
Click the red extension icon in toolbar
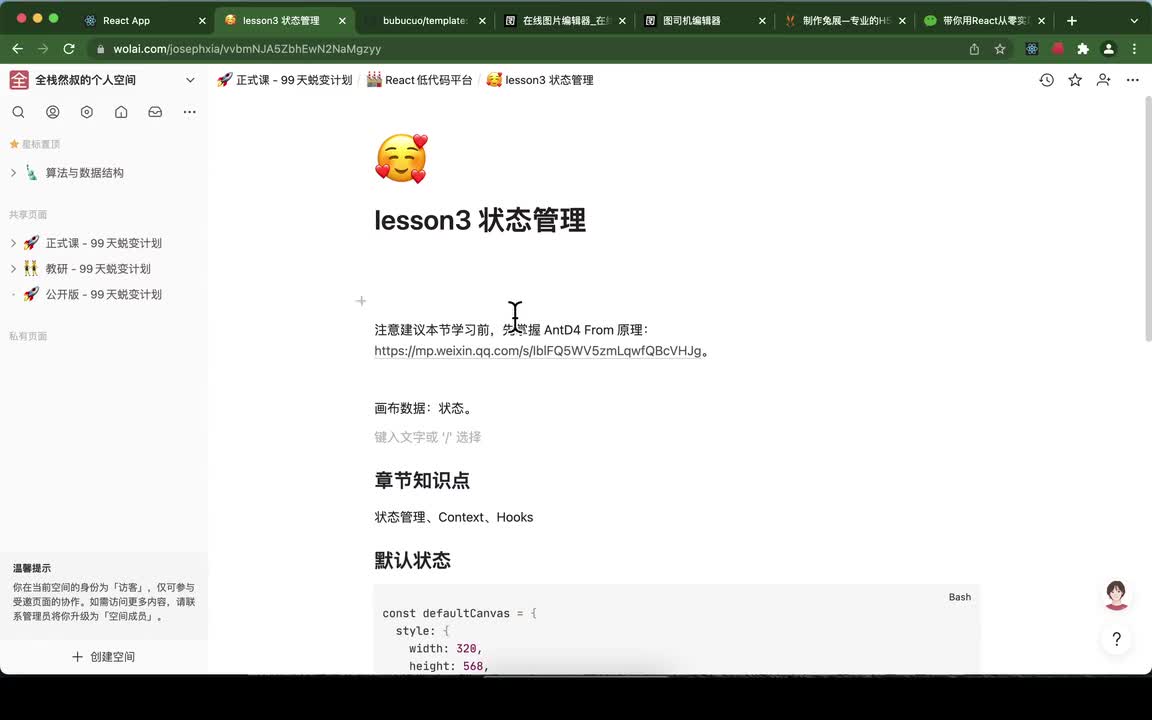pos(1057,49)
